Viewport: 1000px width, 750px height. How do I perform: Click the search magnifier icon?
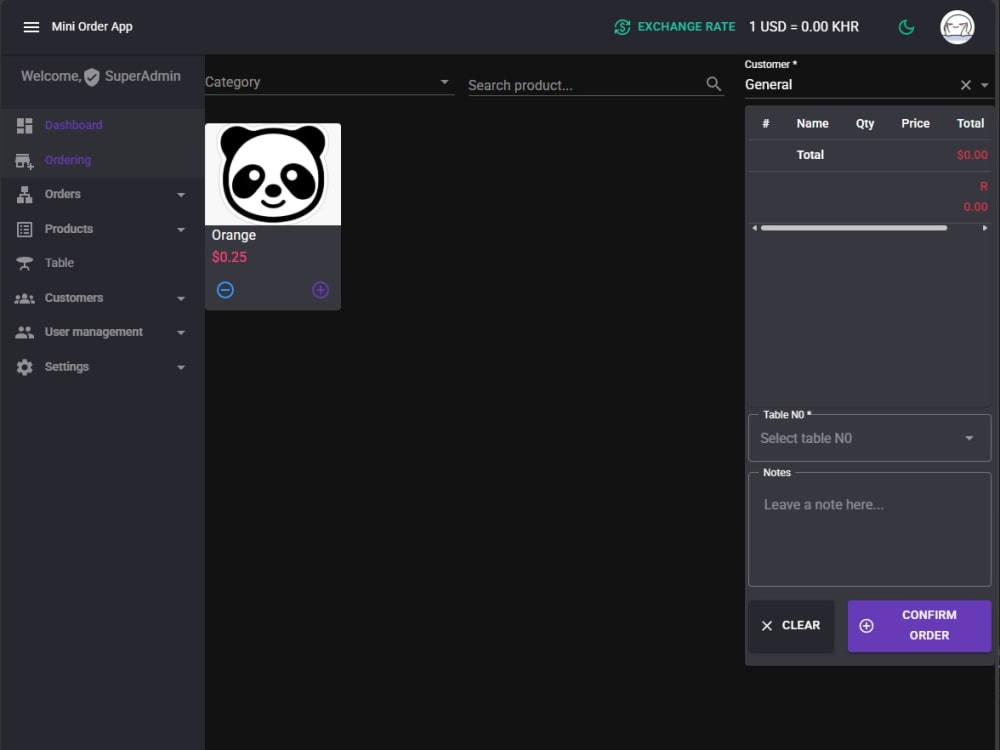[713, 84]
